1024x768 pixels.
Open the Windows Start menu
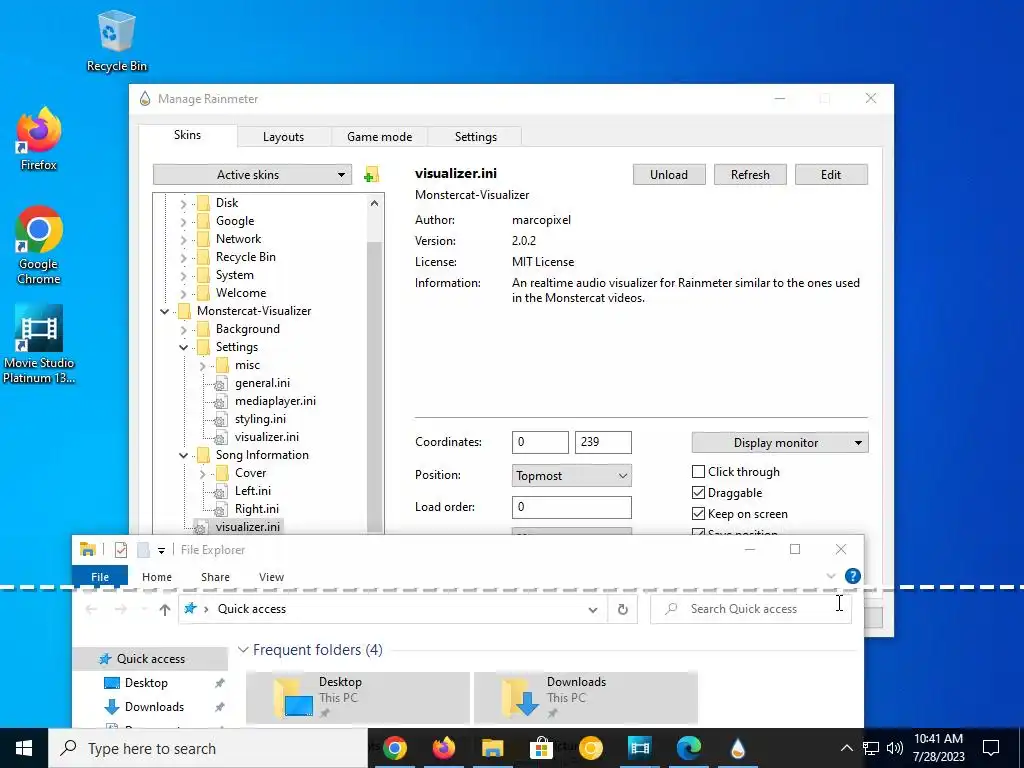pos(24,748)
